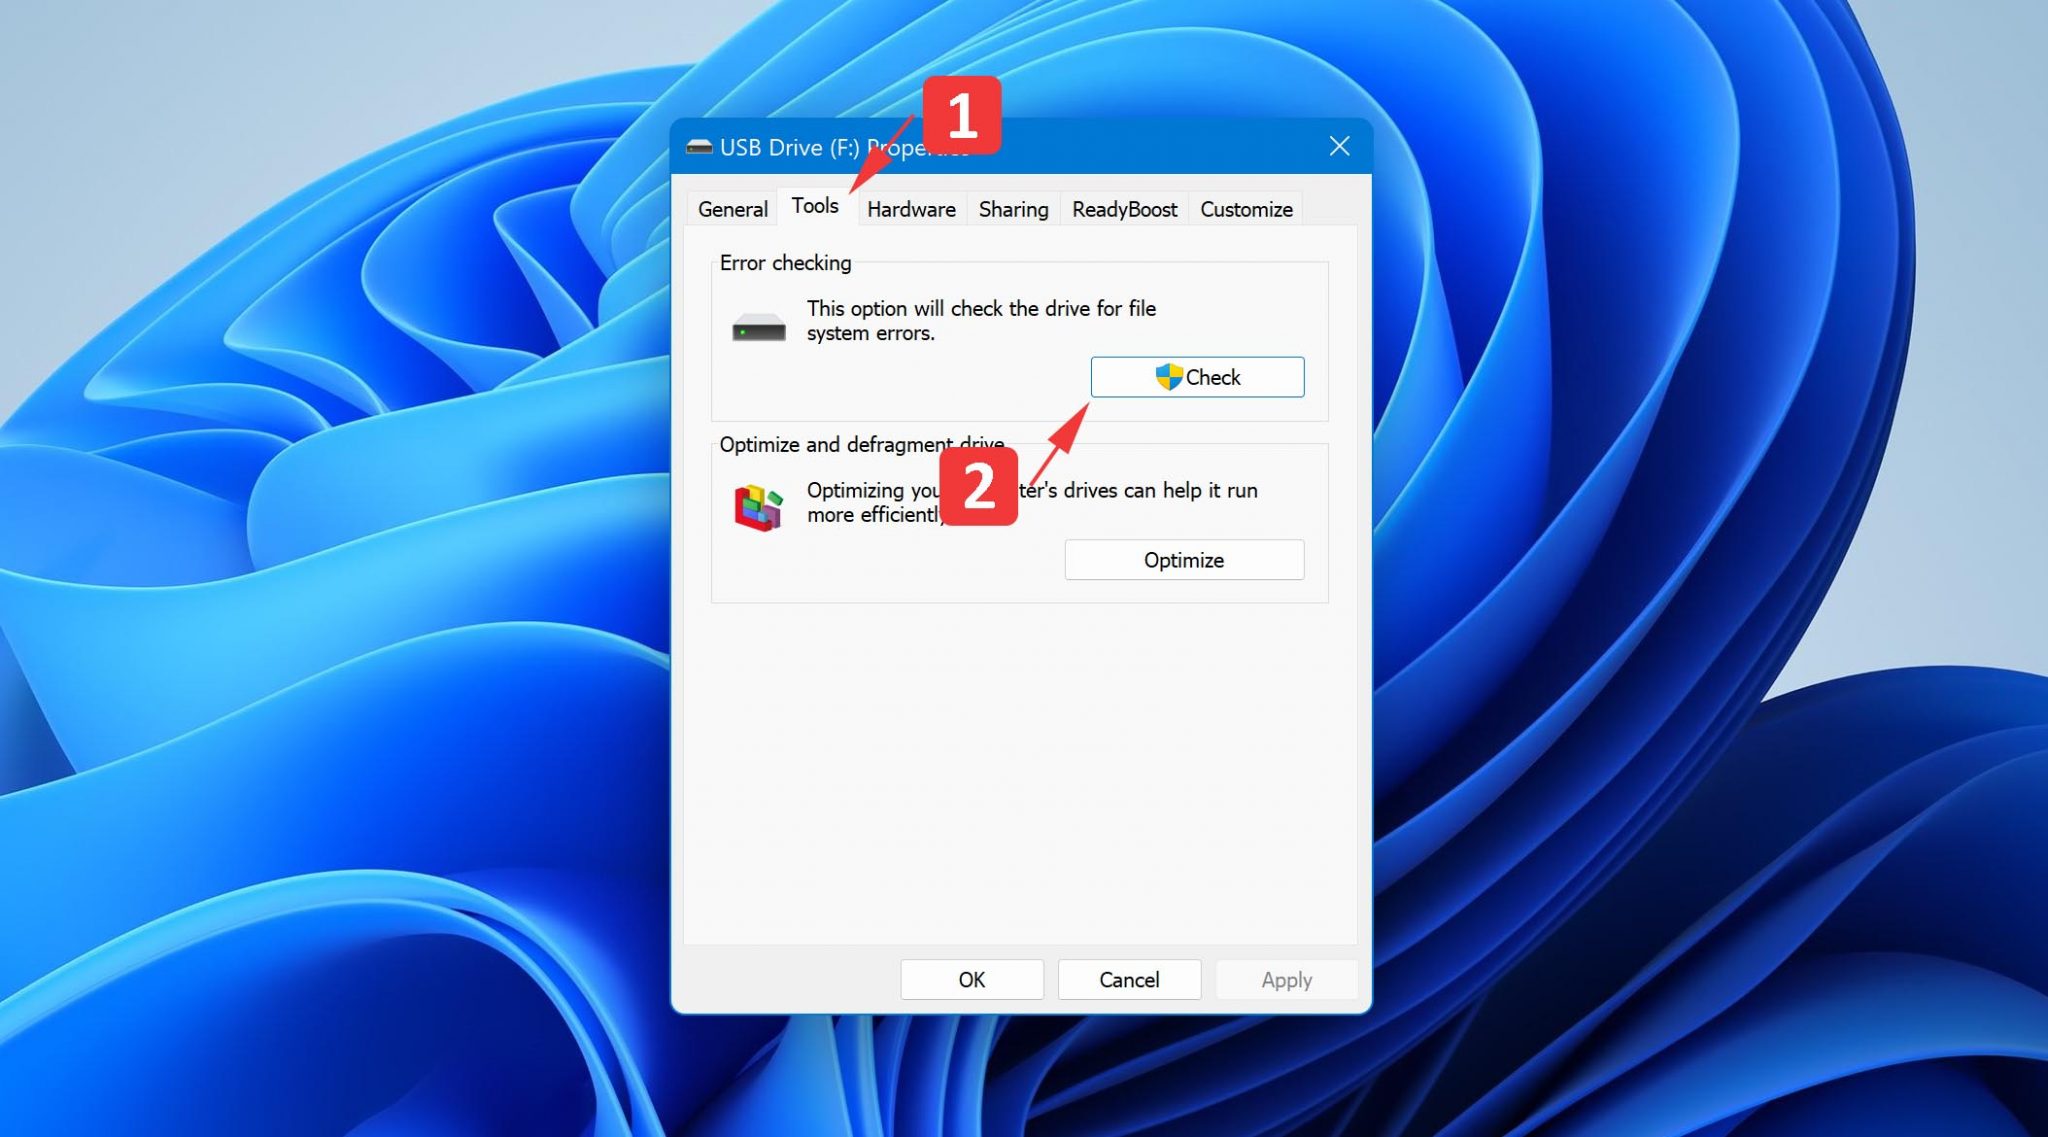
Task: Click the ReadyBoost tab
Action: [x=1124, y=209]
